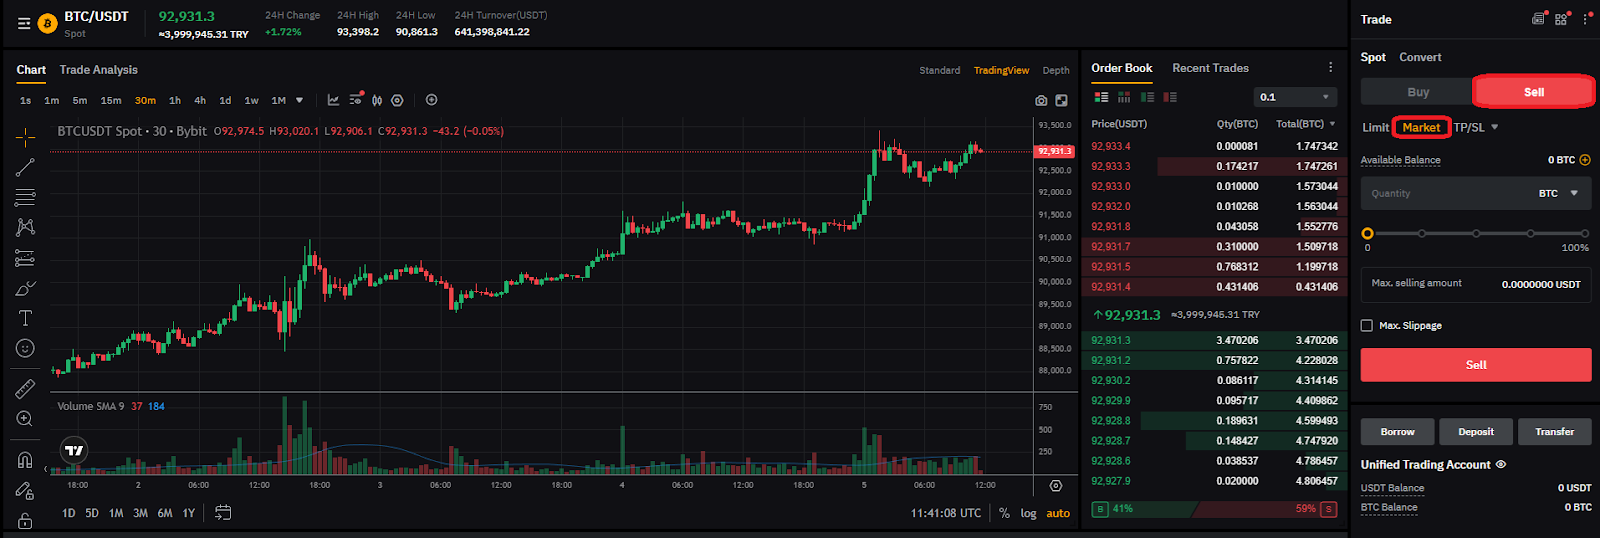The image size is (1600, 538).
Task: Open the chart text annotation tool
Action: [25, 318]
